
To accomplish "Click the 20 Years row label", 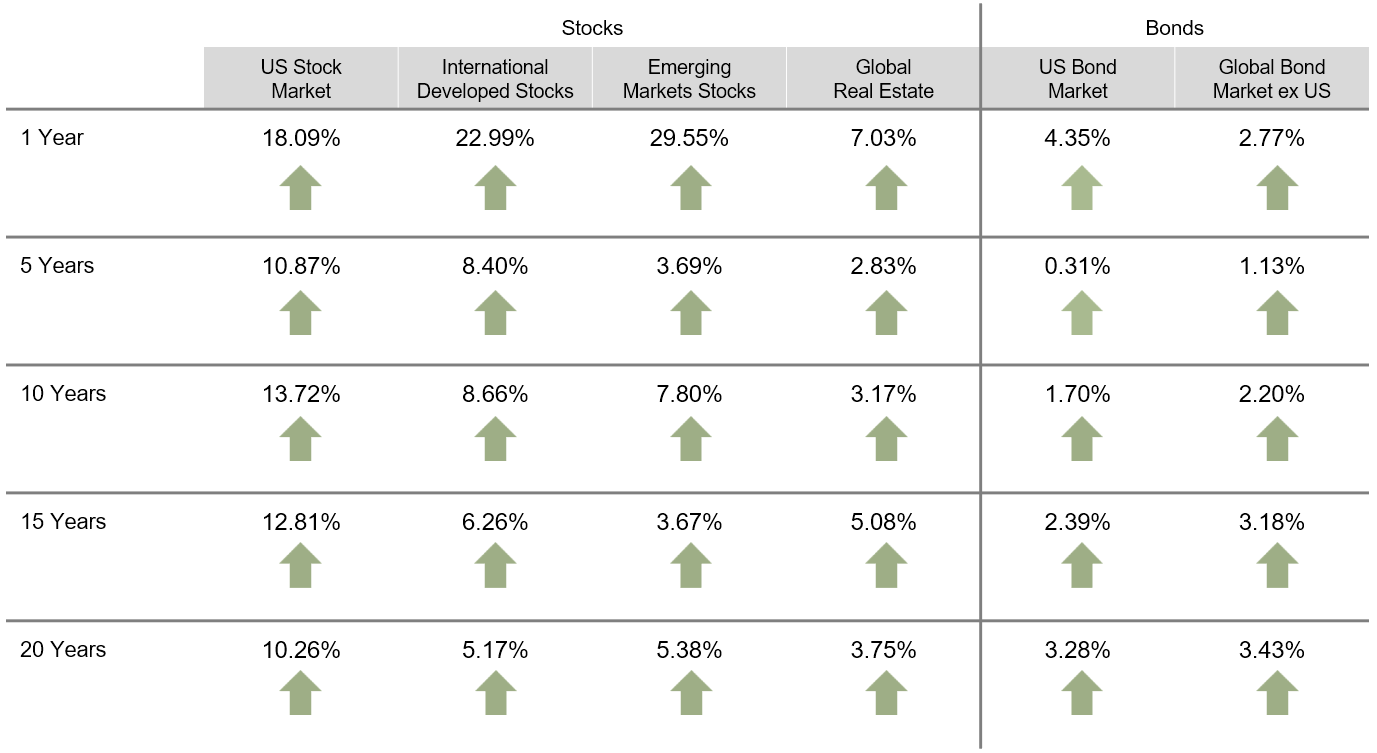I will (x=63, y=650).
